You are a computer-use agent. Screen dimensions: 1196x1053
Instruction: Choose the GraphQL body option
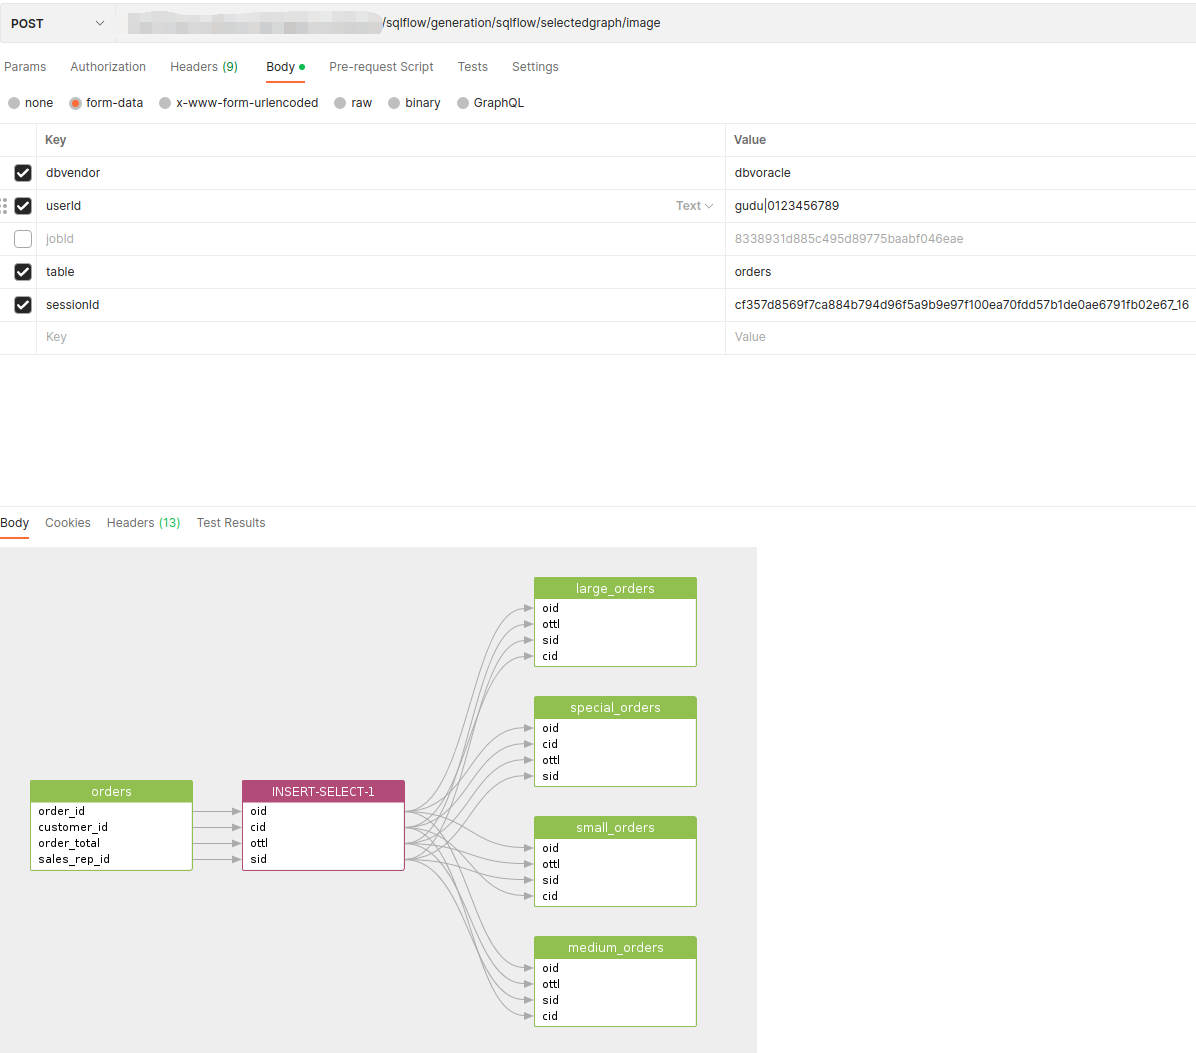point(463,103)
